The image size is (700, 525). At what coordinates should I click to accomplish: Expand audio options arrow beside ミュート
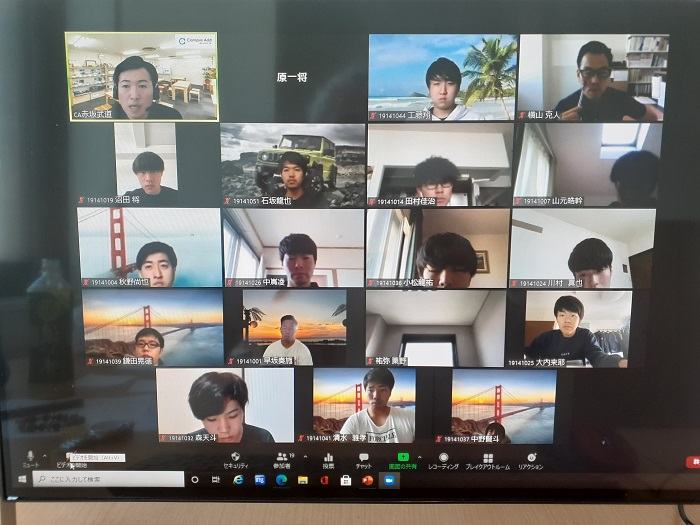[x=45, y=456]
